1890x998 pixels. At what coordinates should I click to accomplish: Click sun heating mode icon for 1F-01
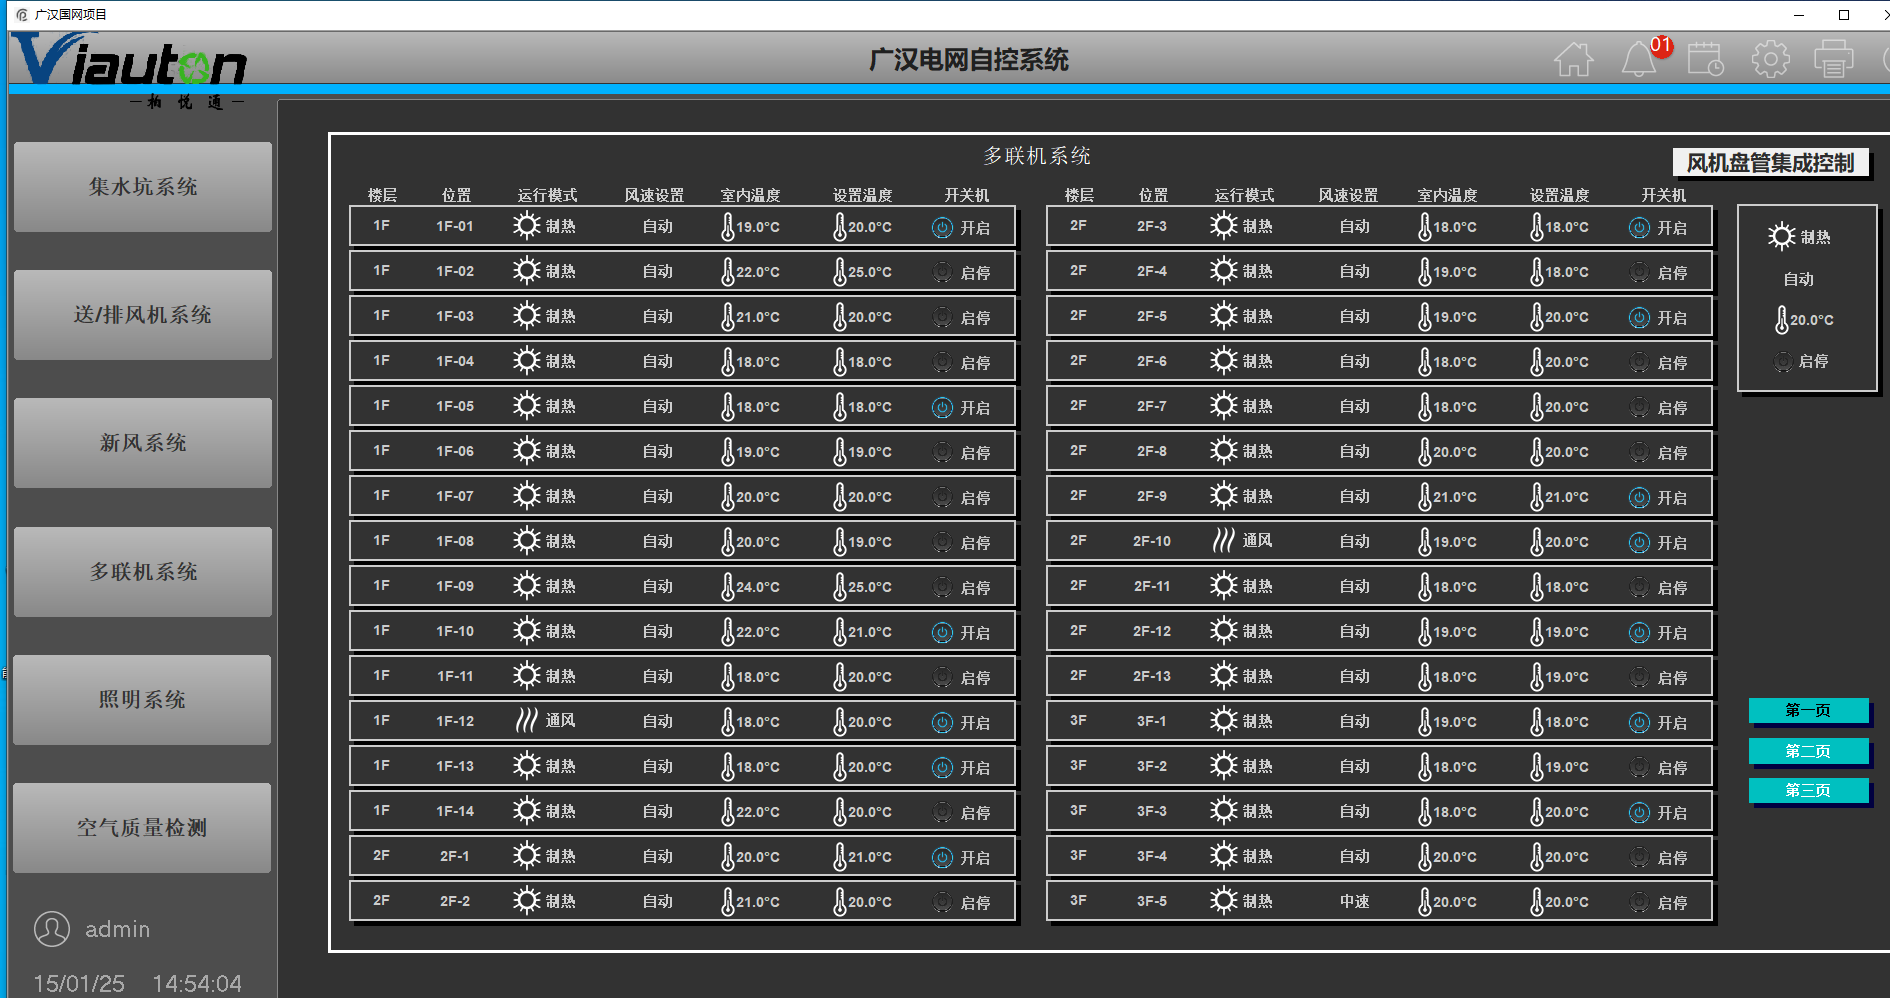(x=527, y=226)
